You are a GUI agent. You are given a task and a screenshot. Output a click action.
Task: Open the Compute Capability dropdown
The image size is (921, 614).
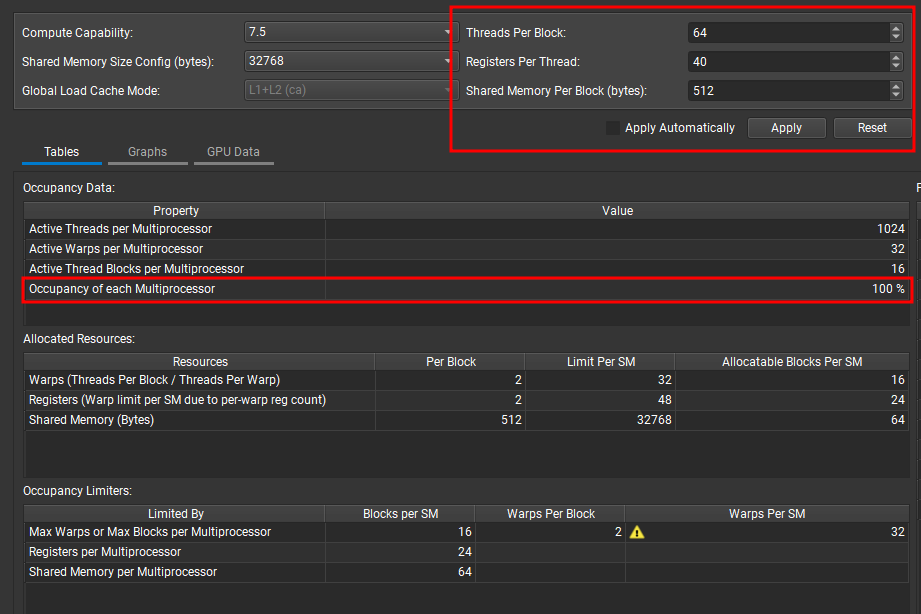pyautogui.click(x=351, y=32)
